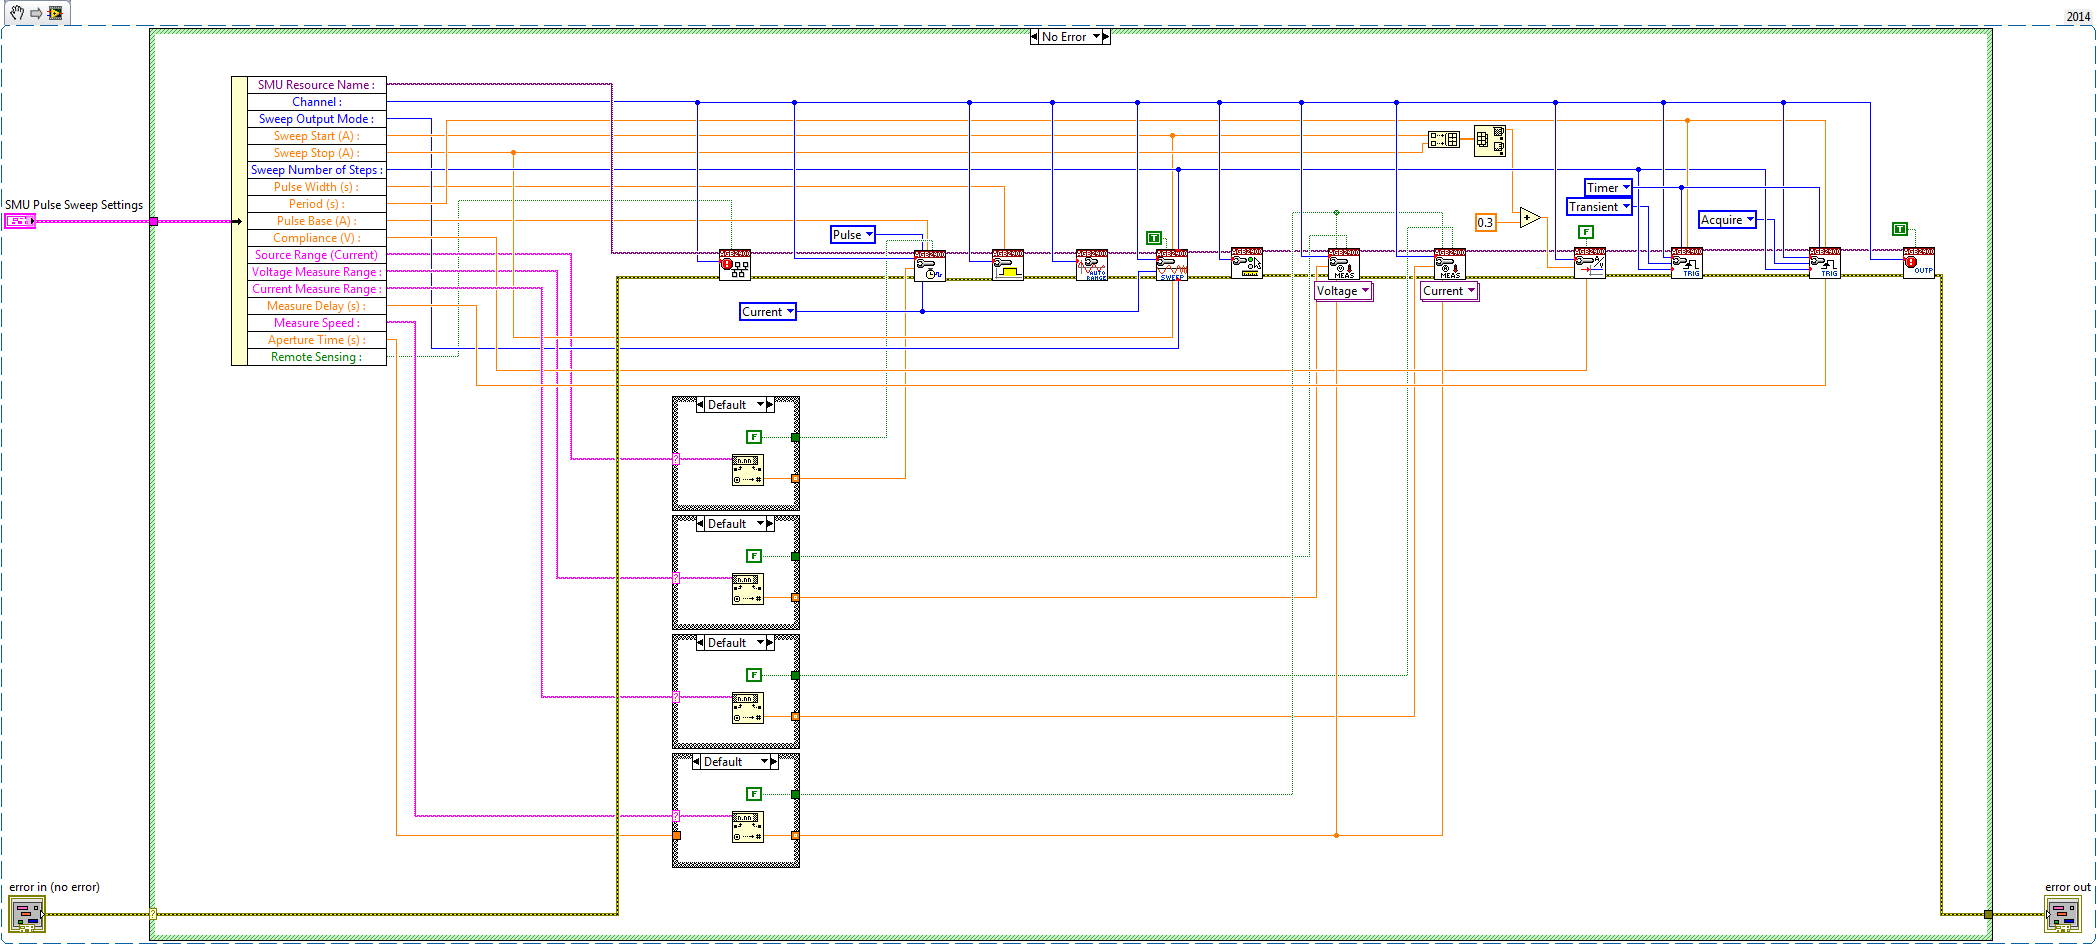Click the AGB2900 MEAS VI above Voltage
Screen dimensions: 2097x945
1344,264
